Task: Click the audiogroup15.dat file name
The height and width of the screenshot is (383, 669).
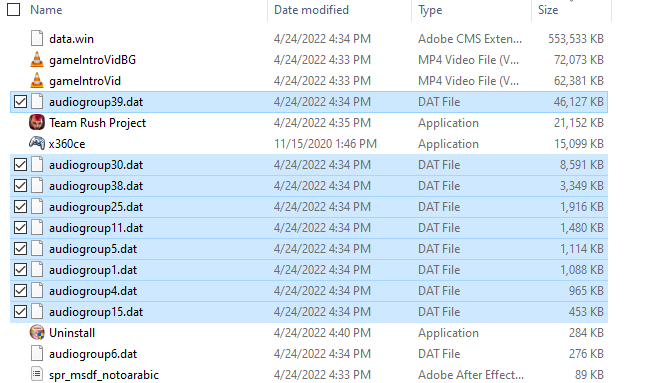Action: click(x=96, y=312)
